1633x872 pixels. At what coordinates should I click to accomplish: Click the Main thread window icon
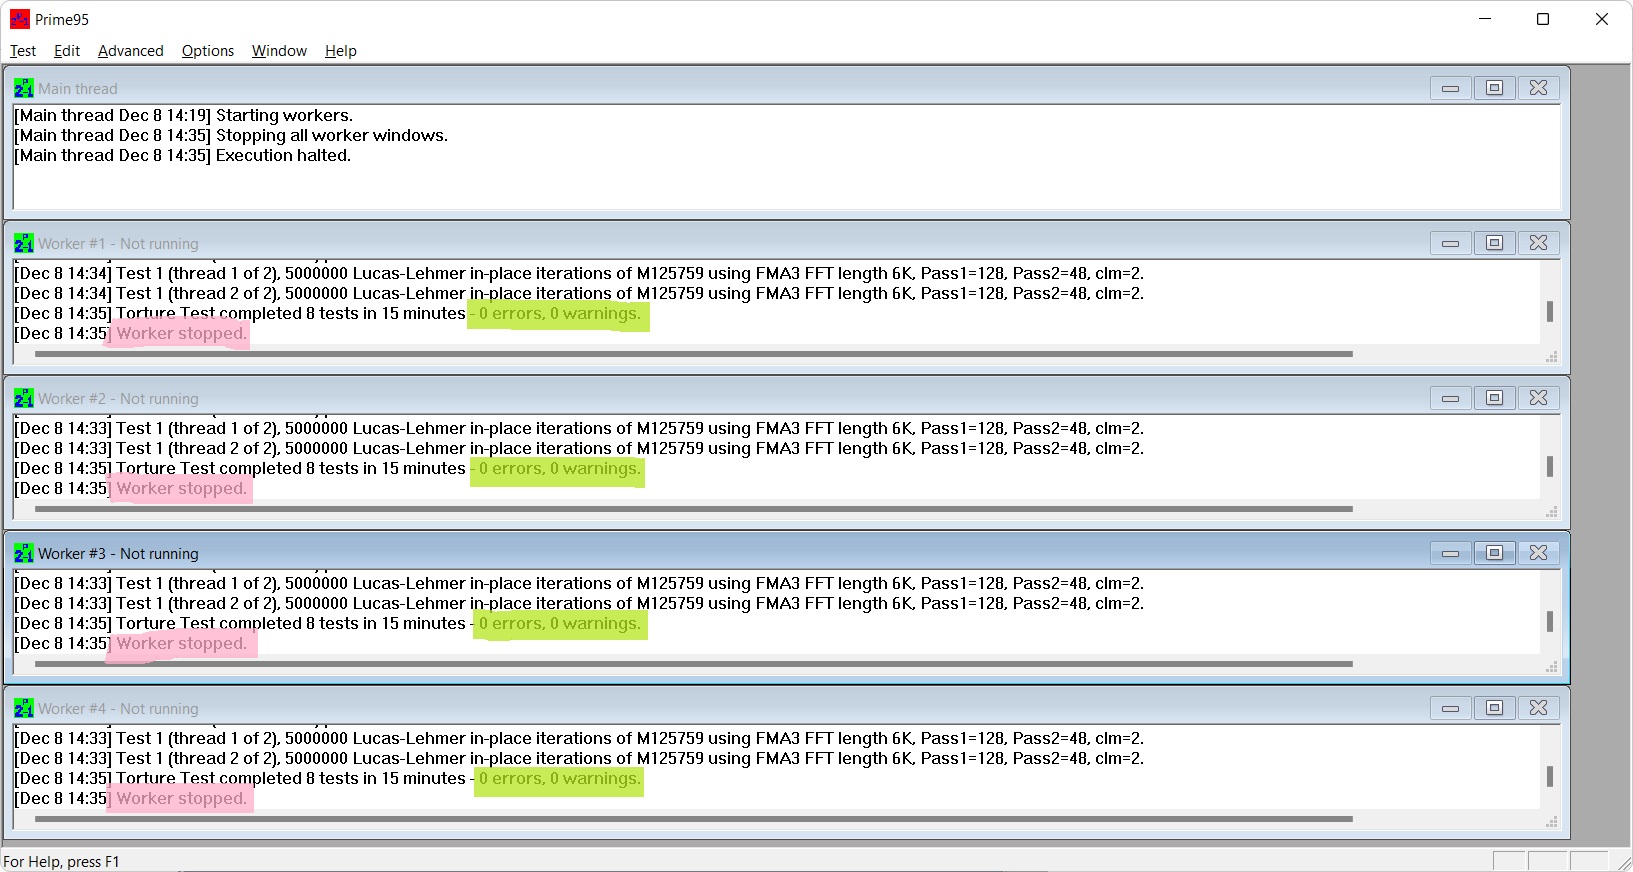(23, 88)
